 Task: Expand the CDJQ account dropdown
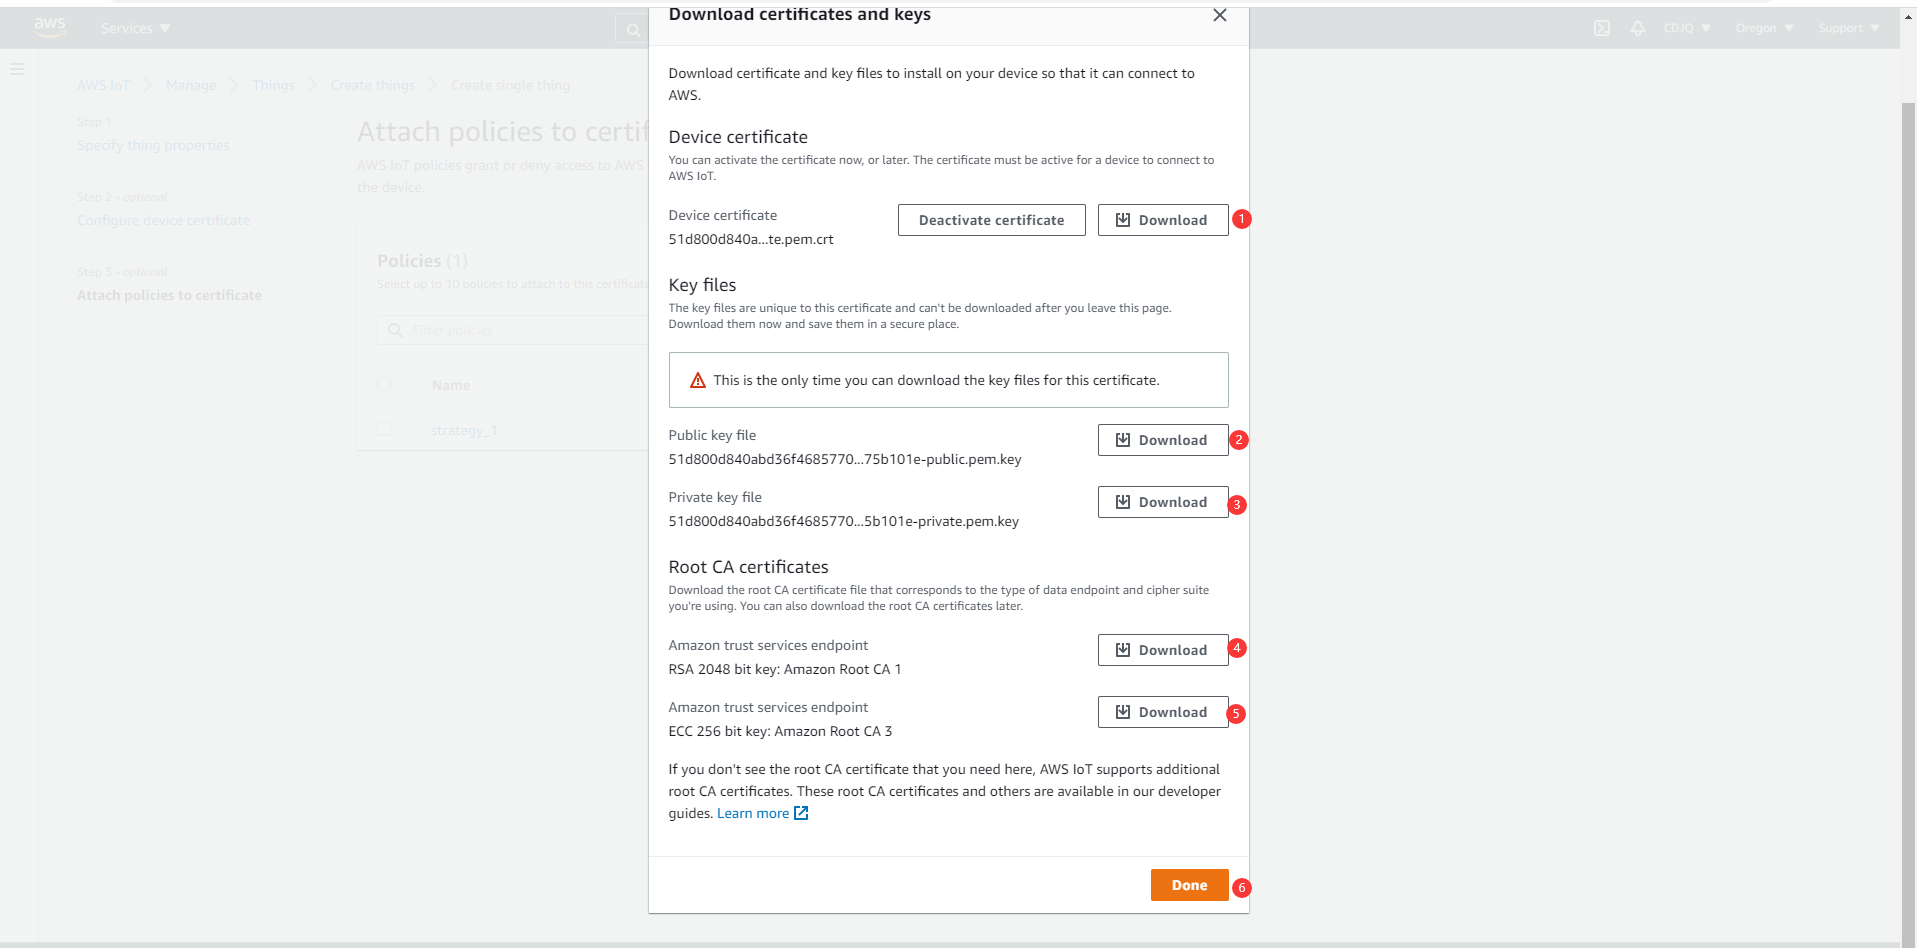1687,28
